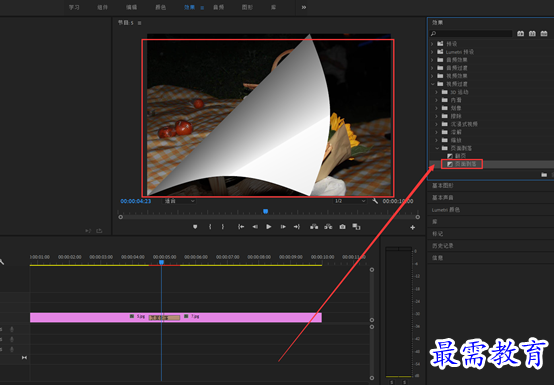The height and width of the screenshot is (385, 554).
Task: Click the Program Monitor blue playhead
Action: click(265, 211)
